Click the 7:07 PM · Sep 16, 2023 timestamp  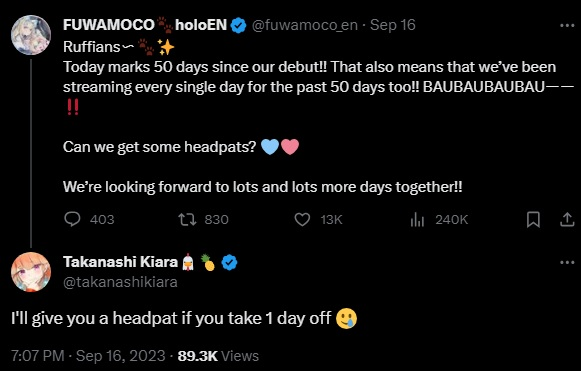click(x=88, y=356)
